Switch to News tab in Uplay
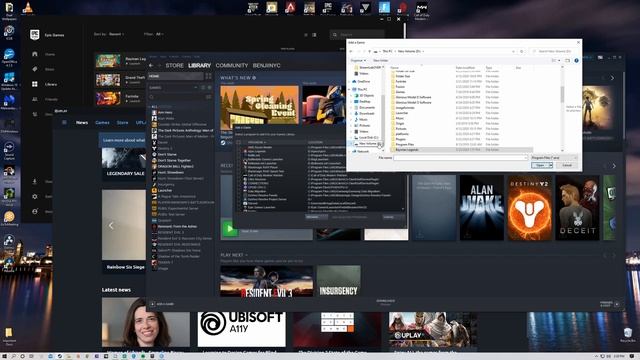 pos(82,122)
